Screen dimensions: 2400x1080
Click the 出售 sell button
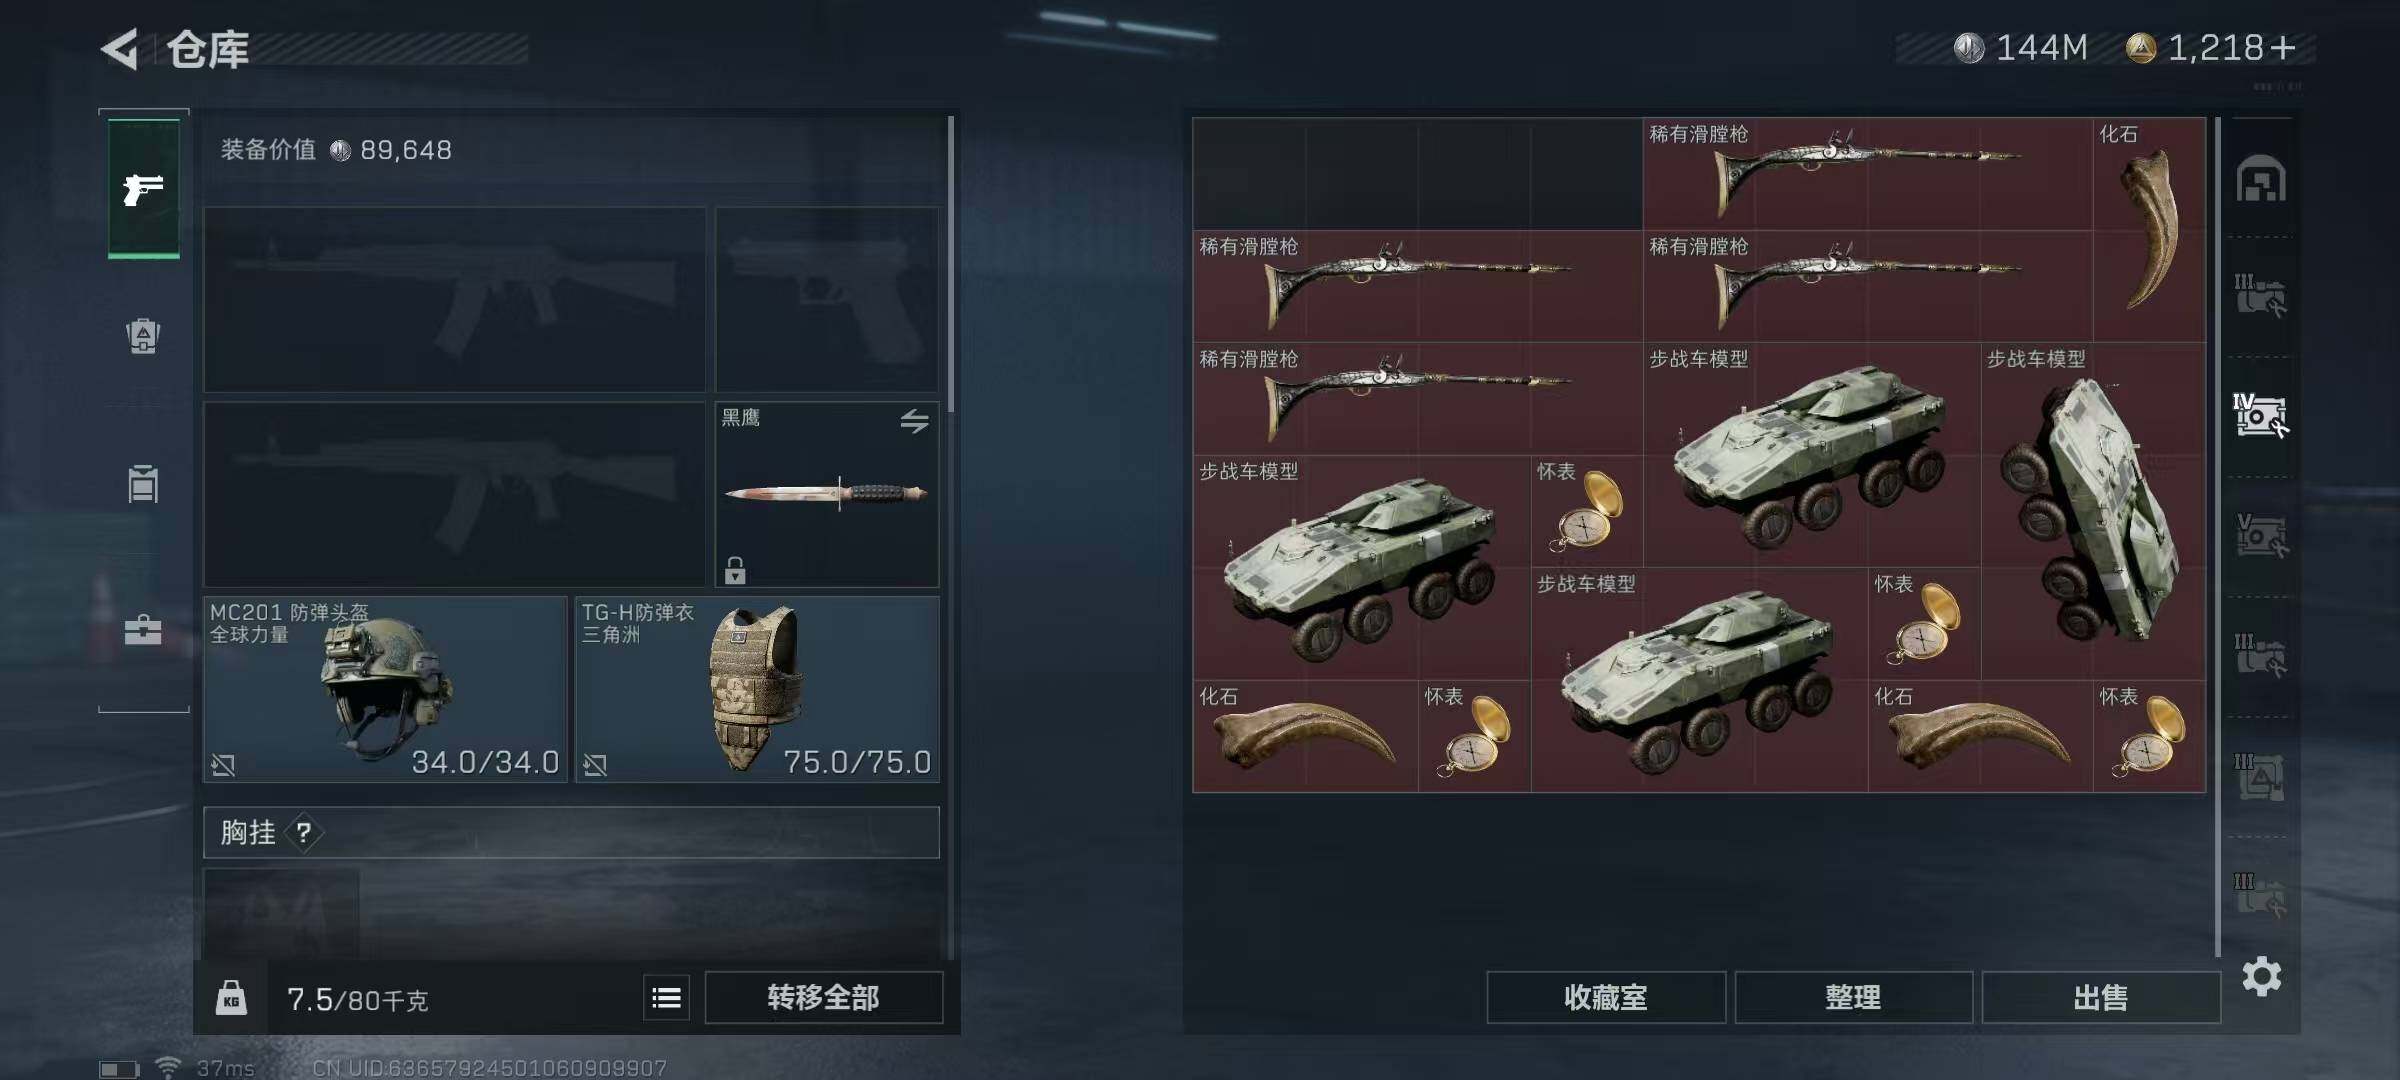[2100, 997]
